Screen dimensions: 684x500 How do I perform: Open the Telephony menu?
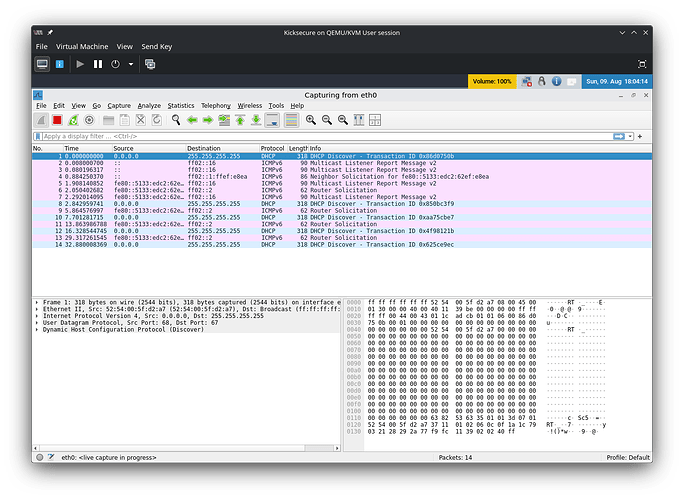[x=215, y=106]
